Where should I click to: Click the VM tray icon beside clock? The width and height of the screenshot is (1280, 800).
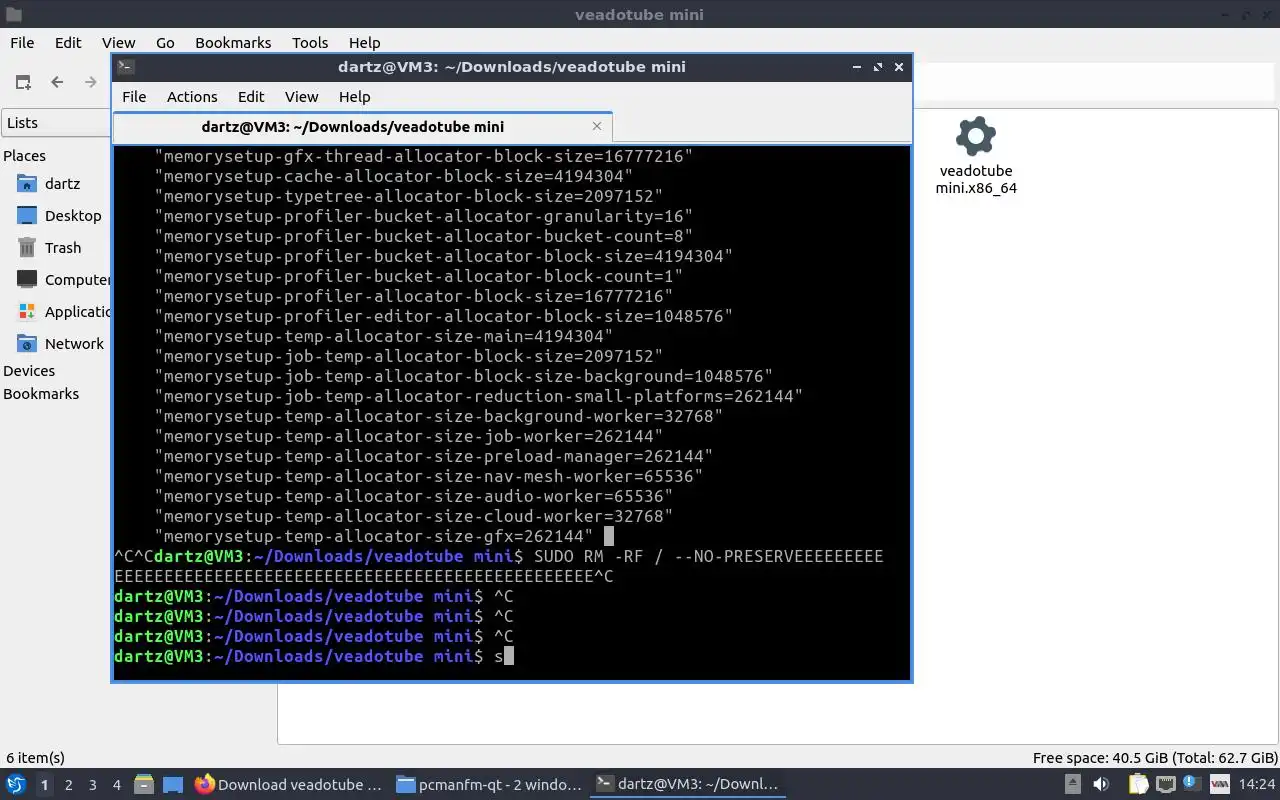click(x=1220, y=785)
